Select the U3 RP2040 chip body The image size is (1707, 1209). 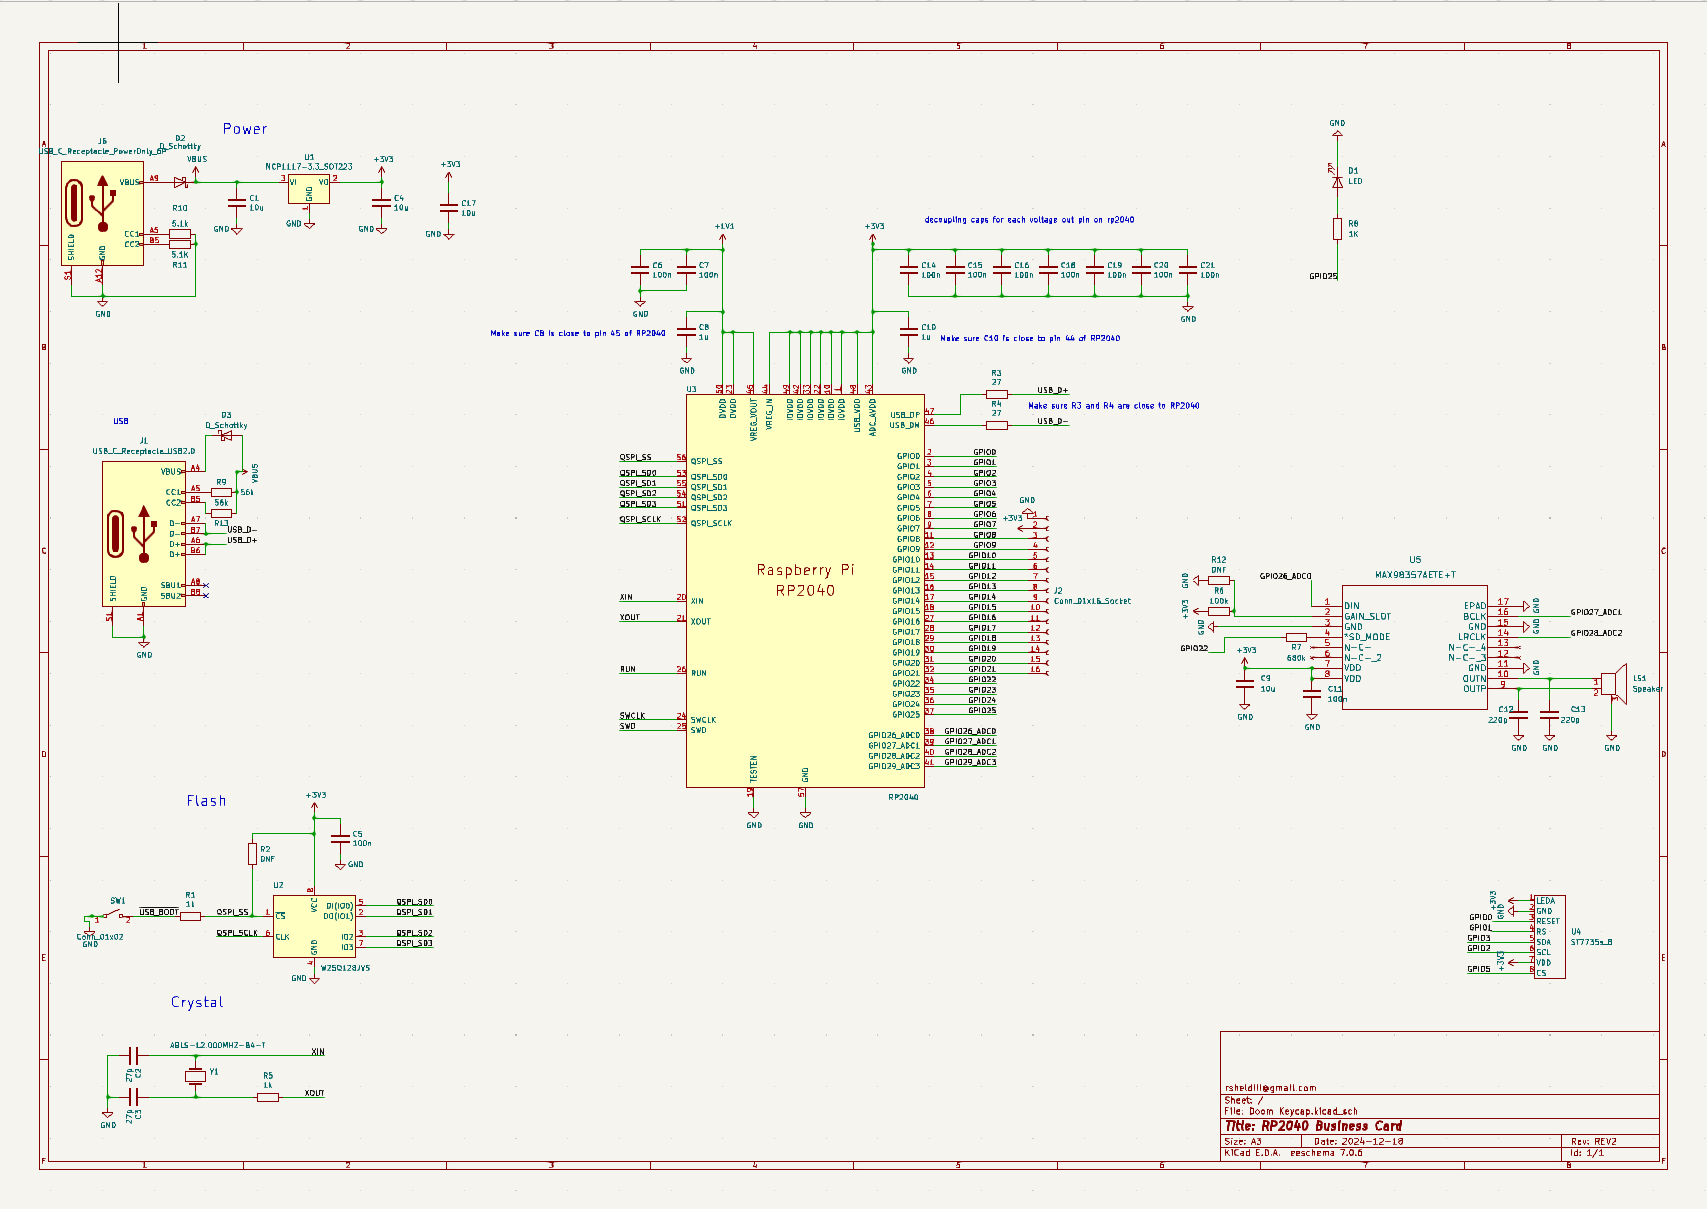(x=805, y=590)
